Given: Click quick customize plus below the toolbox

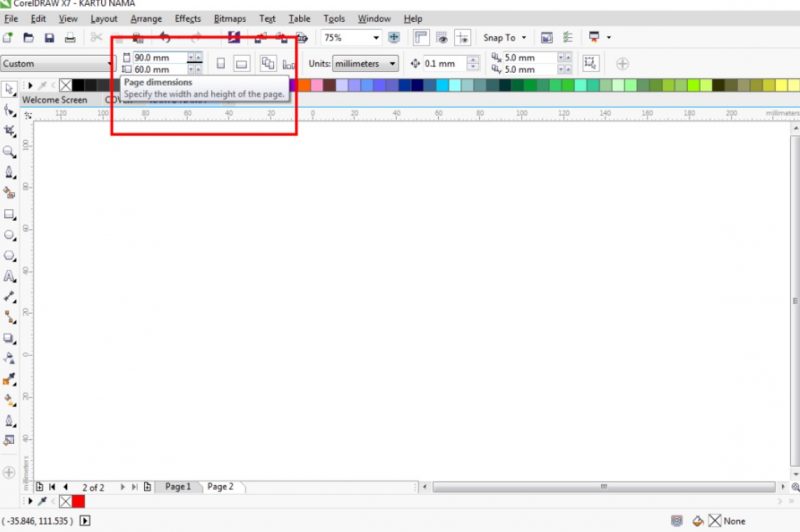Looking at the screenshot, I should click(x=9, y=472).
